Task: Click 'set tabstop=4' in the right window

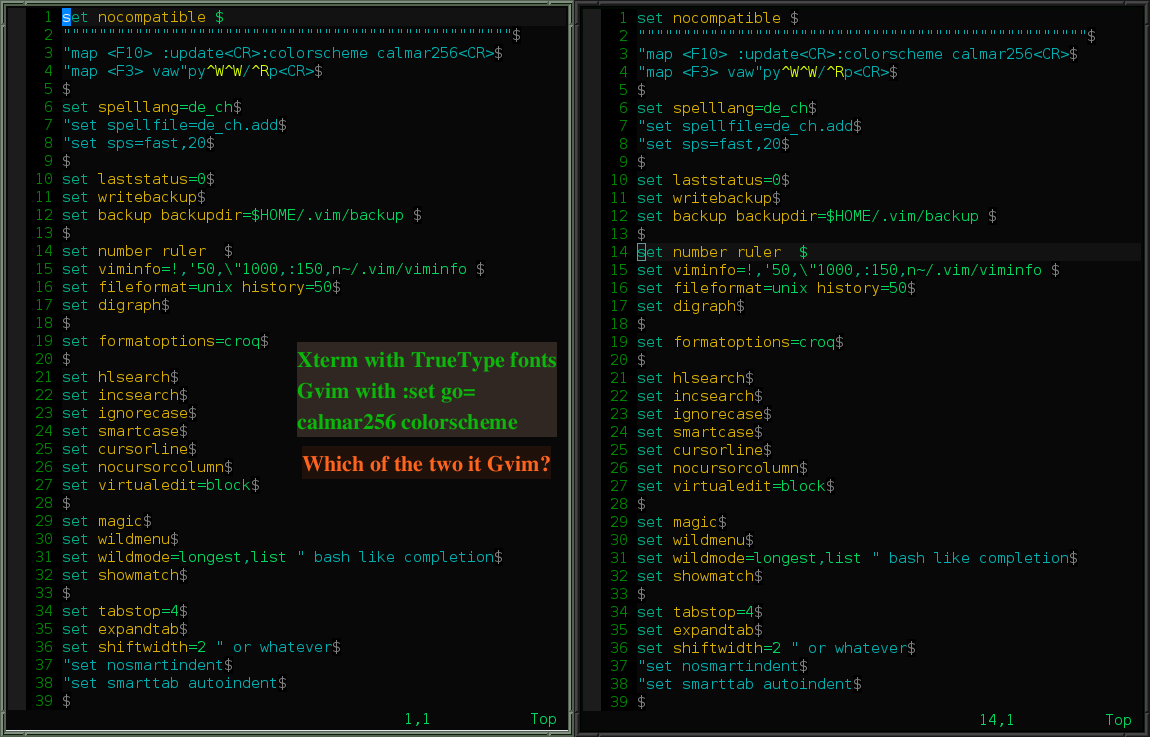Action: coord(696,612)
